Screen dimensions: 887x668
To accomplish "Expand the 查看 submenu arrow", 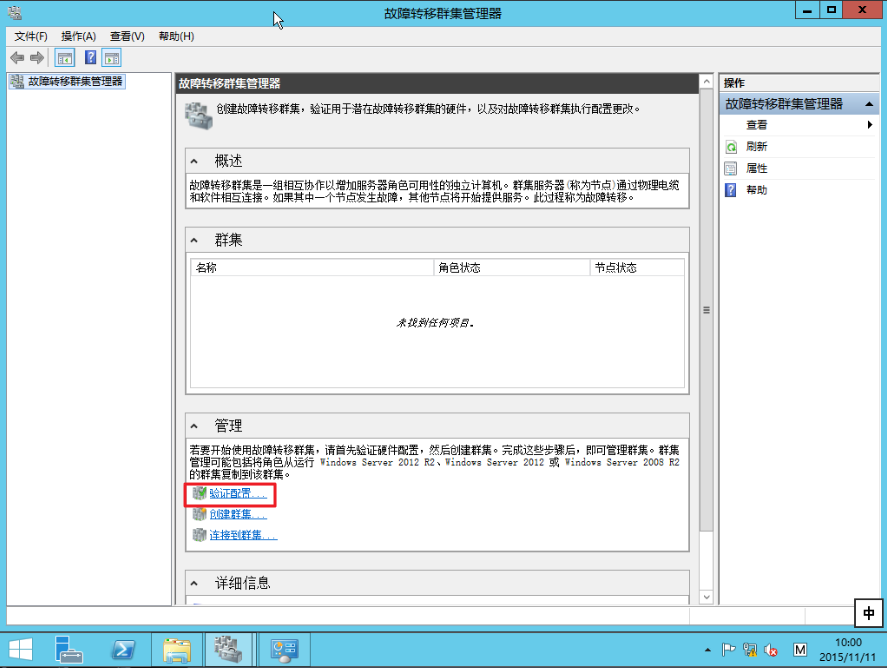I will tap(870, 125).
